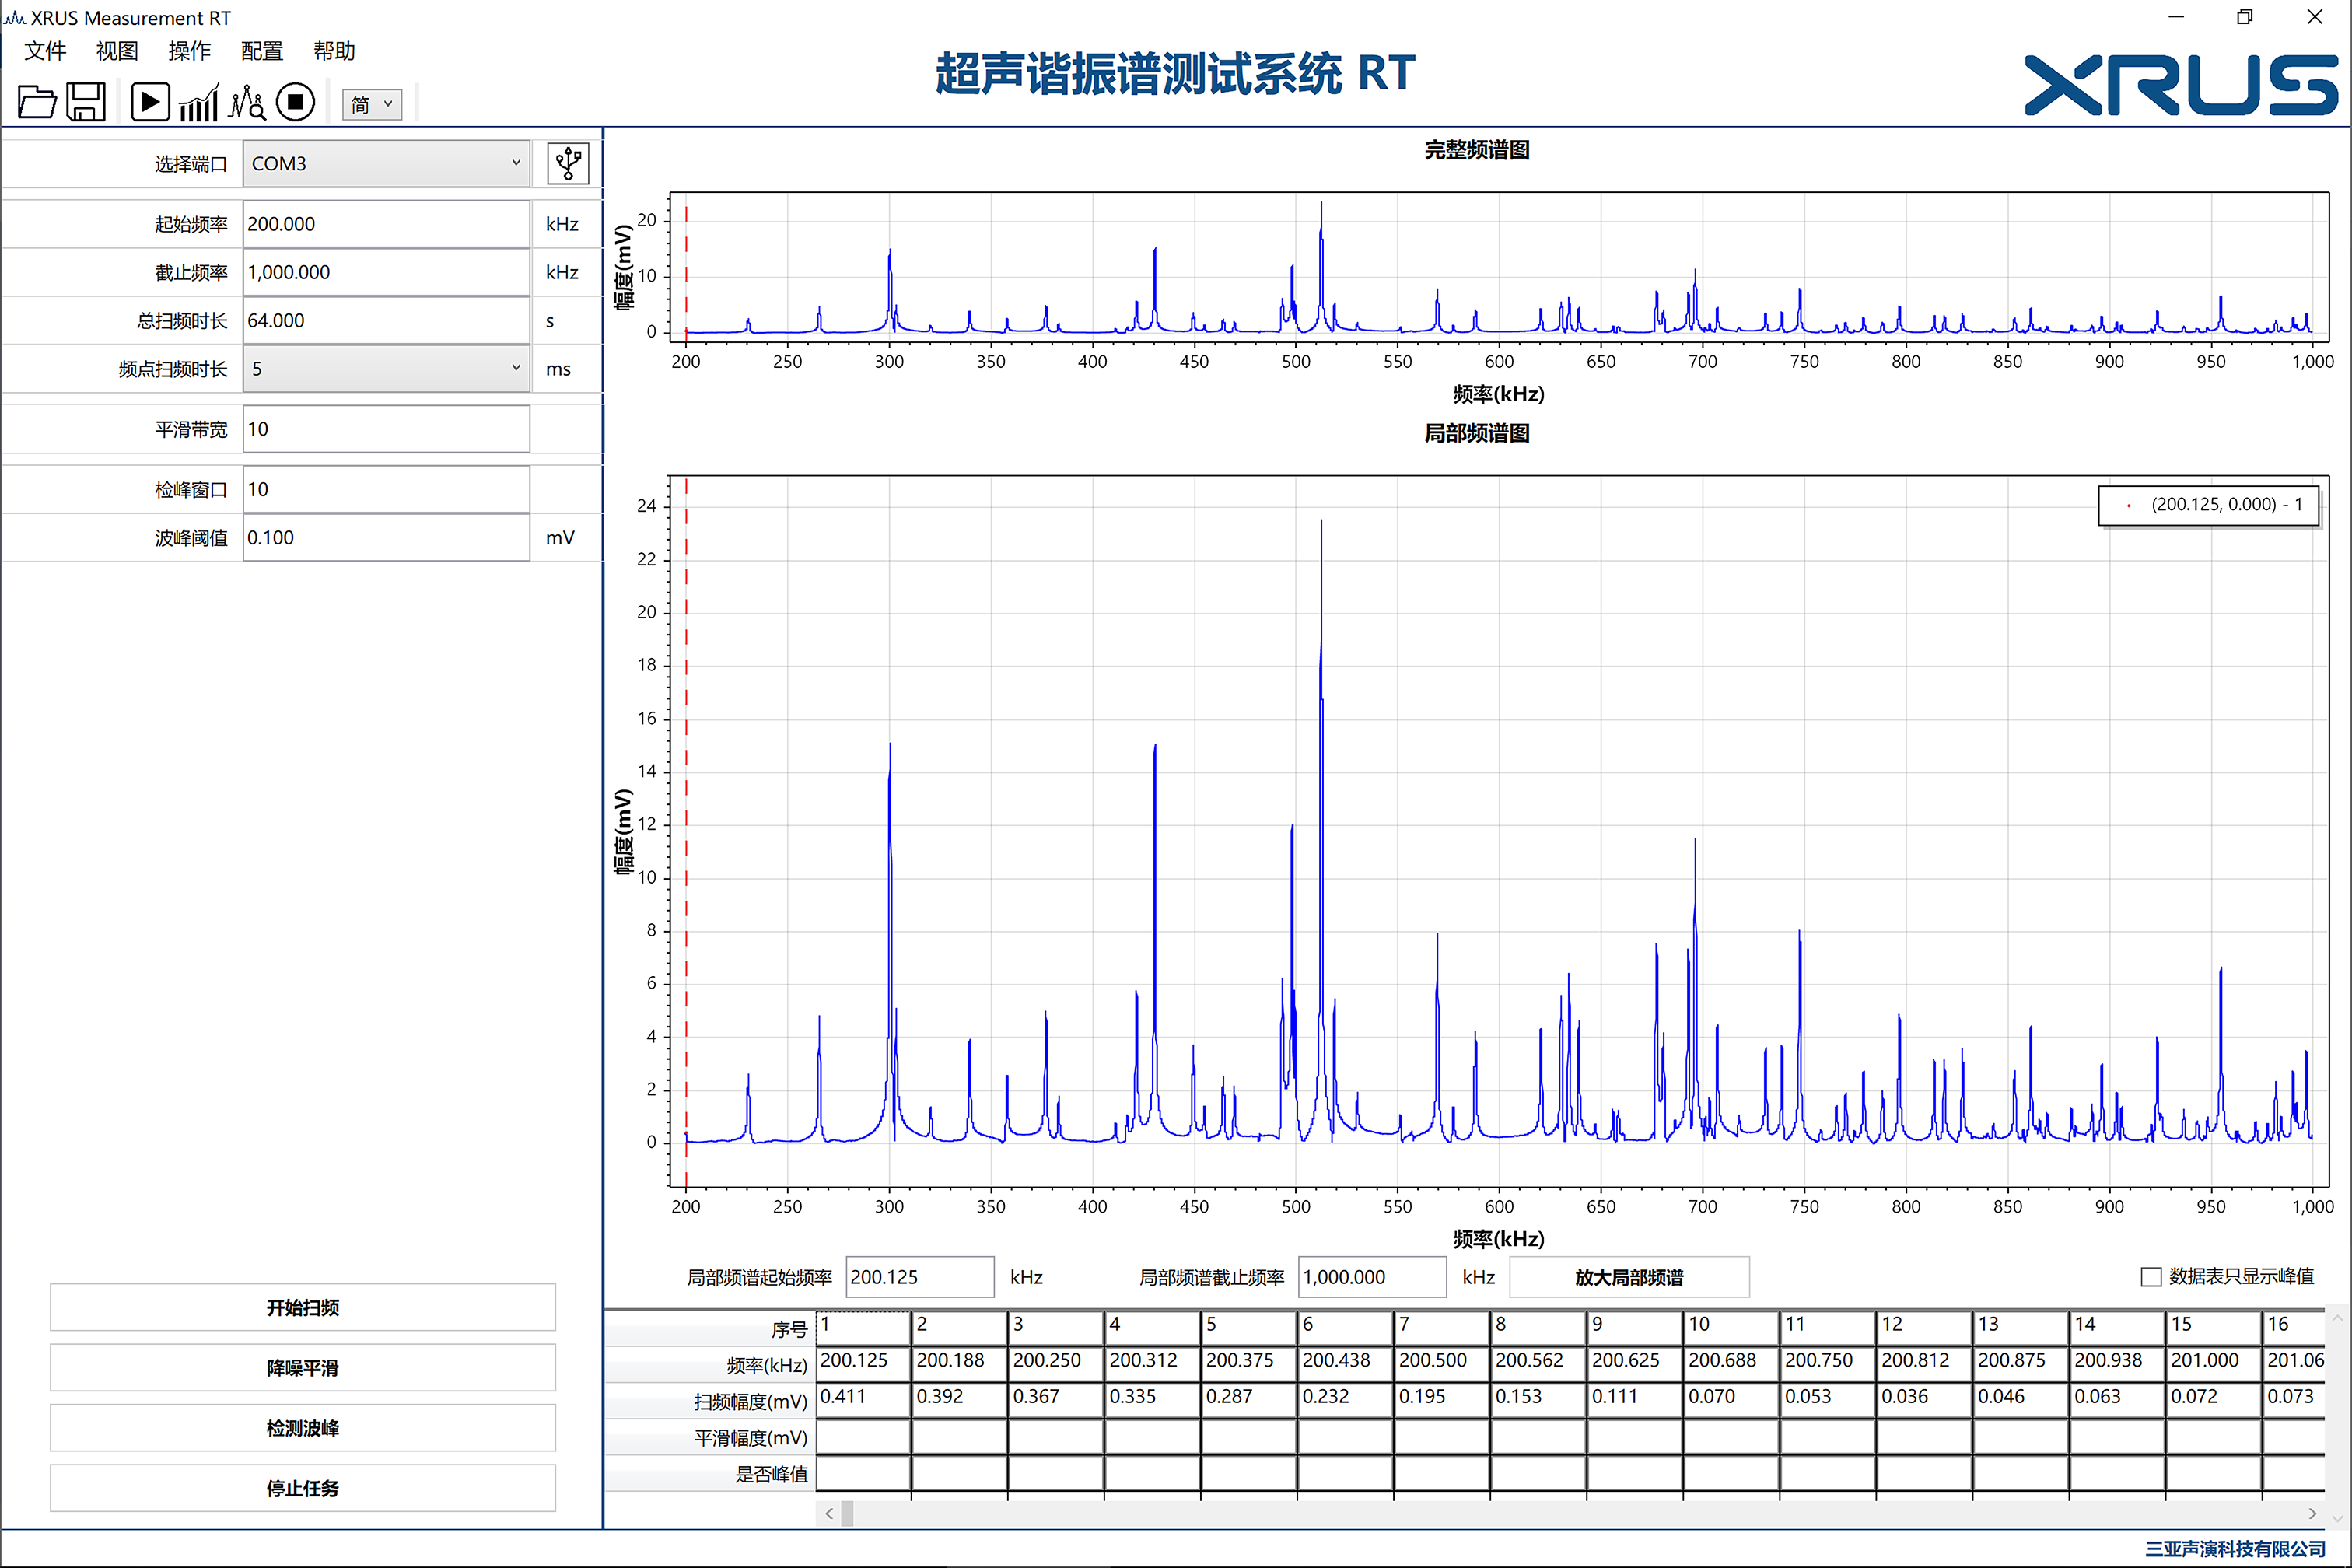
Task: Click the table scrollbar right arrow
Action: pos(2312,1514)
